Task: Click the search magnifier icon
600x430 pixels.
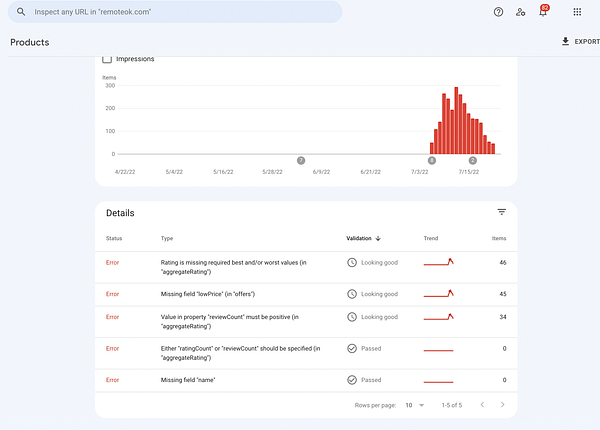Action: tap(20, 12)
